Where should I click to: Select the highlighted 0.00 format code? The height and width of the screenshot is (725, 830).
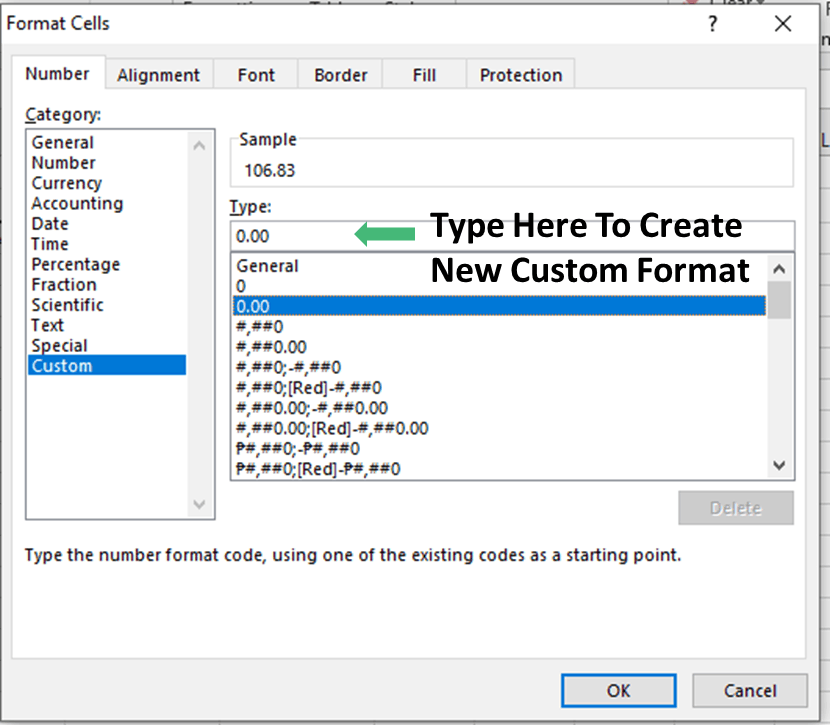[x=499, y=306]
